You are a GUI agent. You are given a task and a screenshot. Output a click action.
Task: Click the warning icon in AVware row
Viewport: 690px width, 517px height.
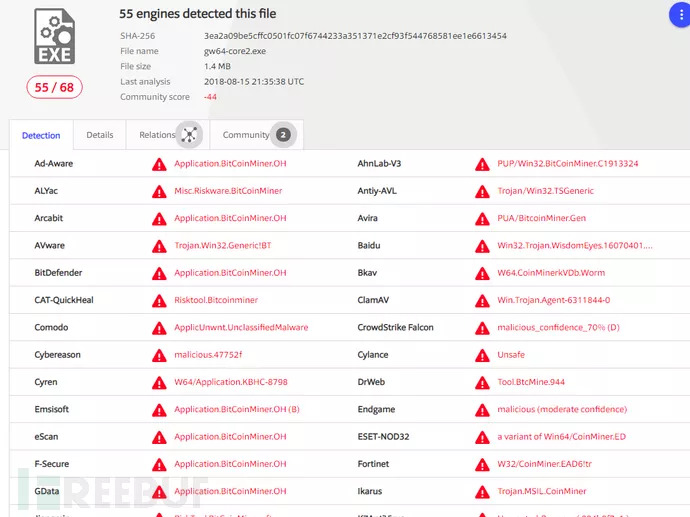click(159, 246)
